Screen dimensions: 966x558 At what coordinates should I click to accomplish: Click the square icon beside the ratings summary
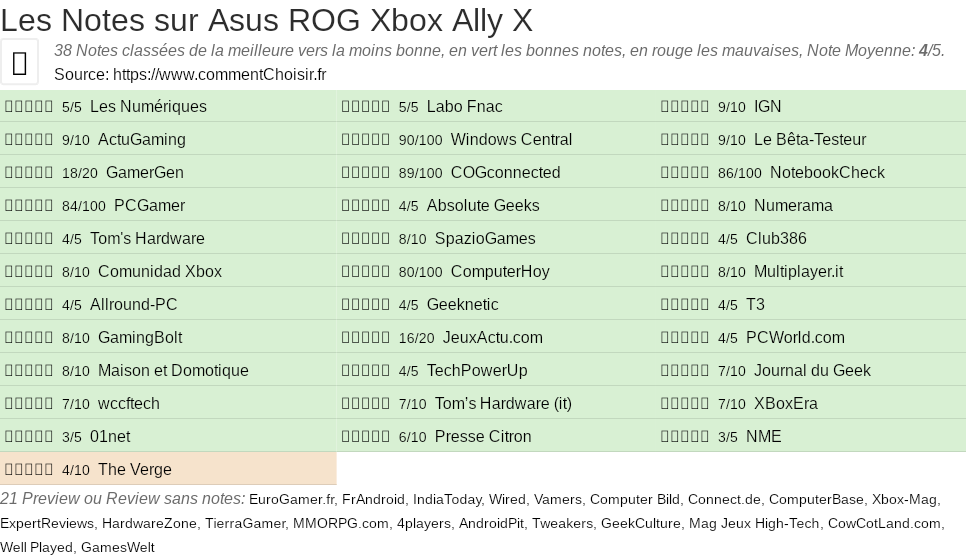(19, 62)
